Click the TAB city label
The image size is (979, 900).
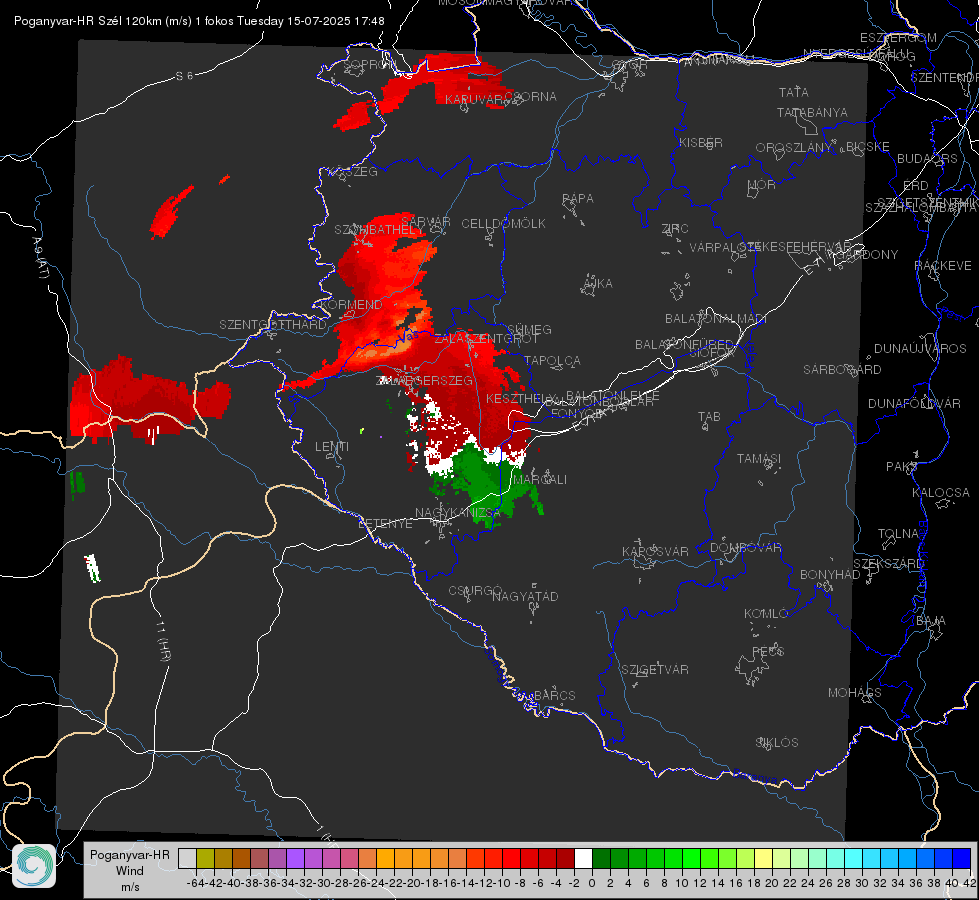[709, 417]
